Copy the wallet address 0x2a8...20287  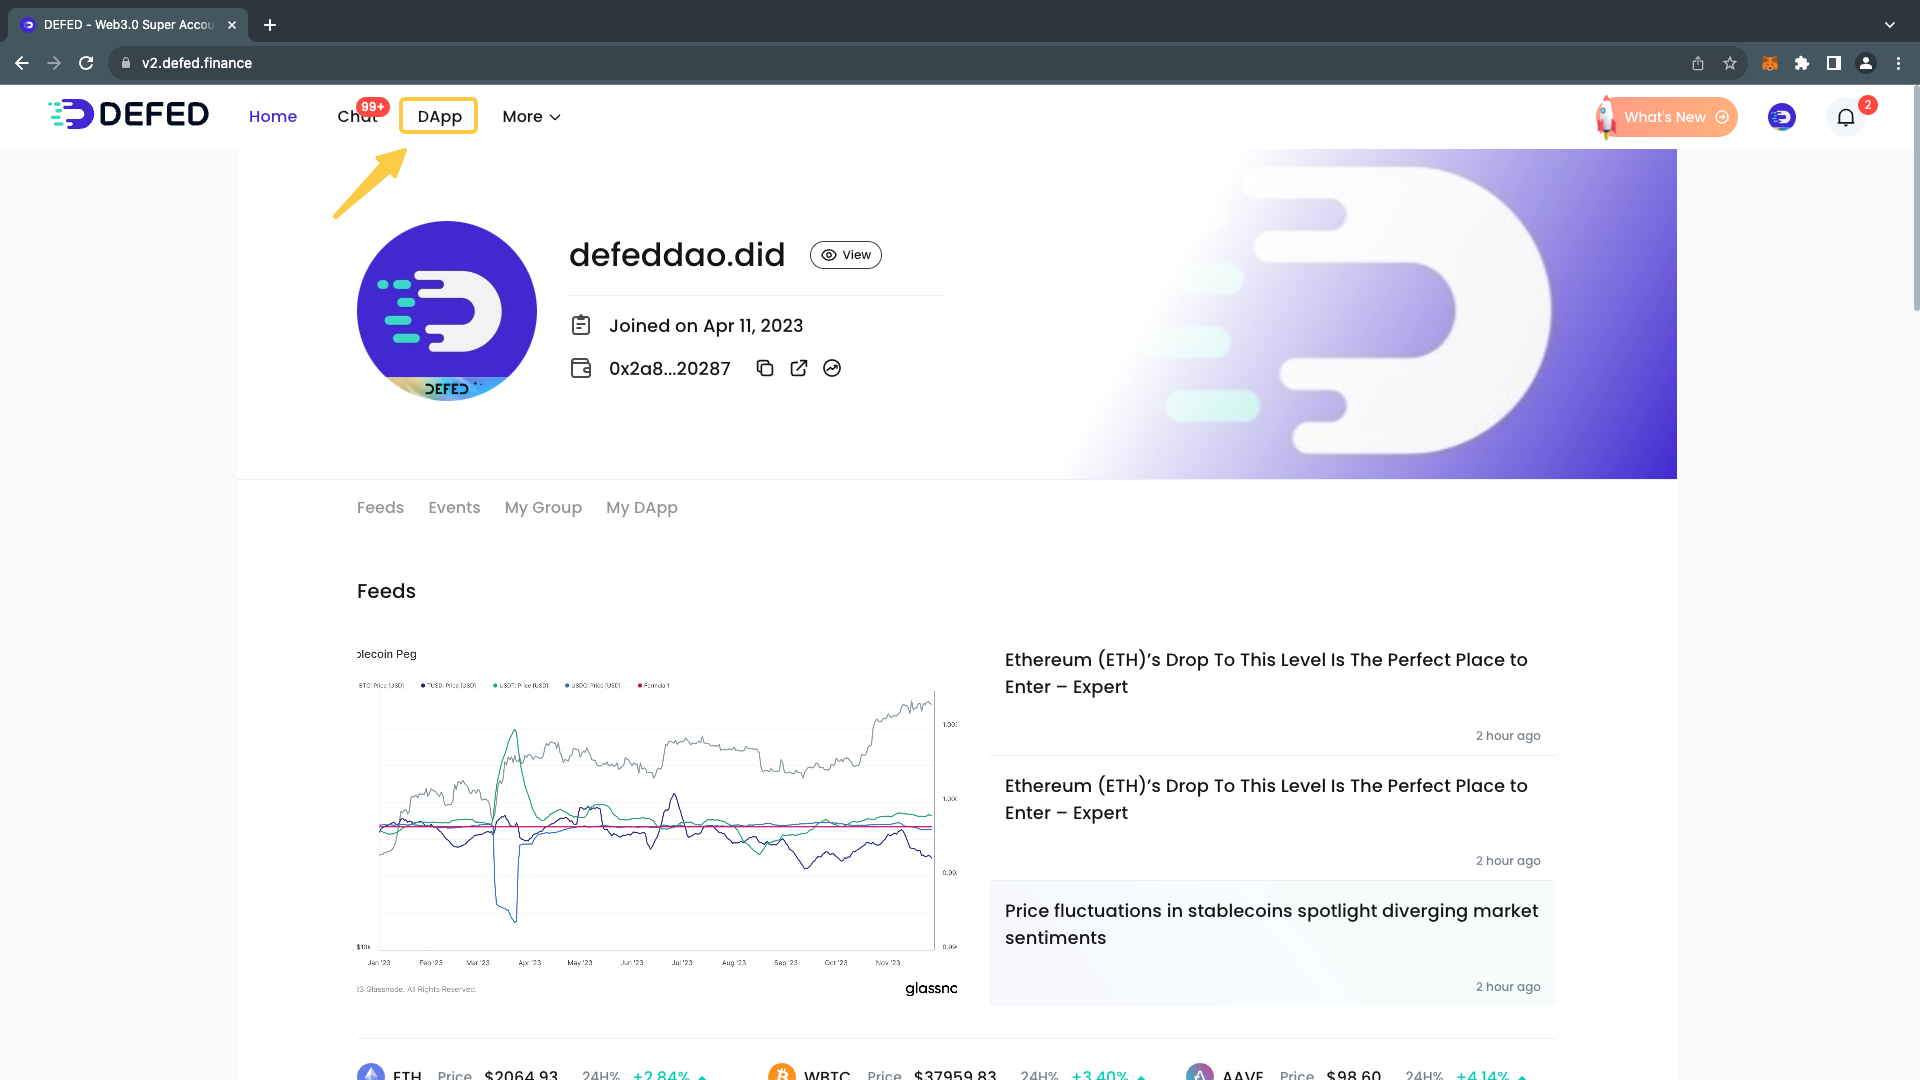(765, 368)
